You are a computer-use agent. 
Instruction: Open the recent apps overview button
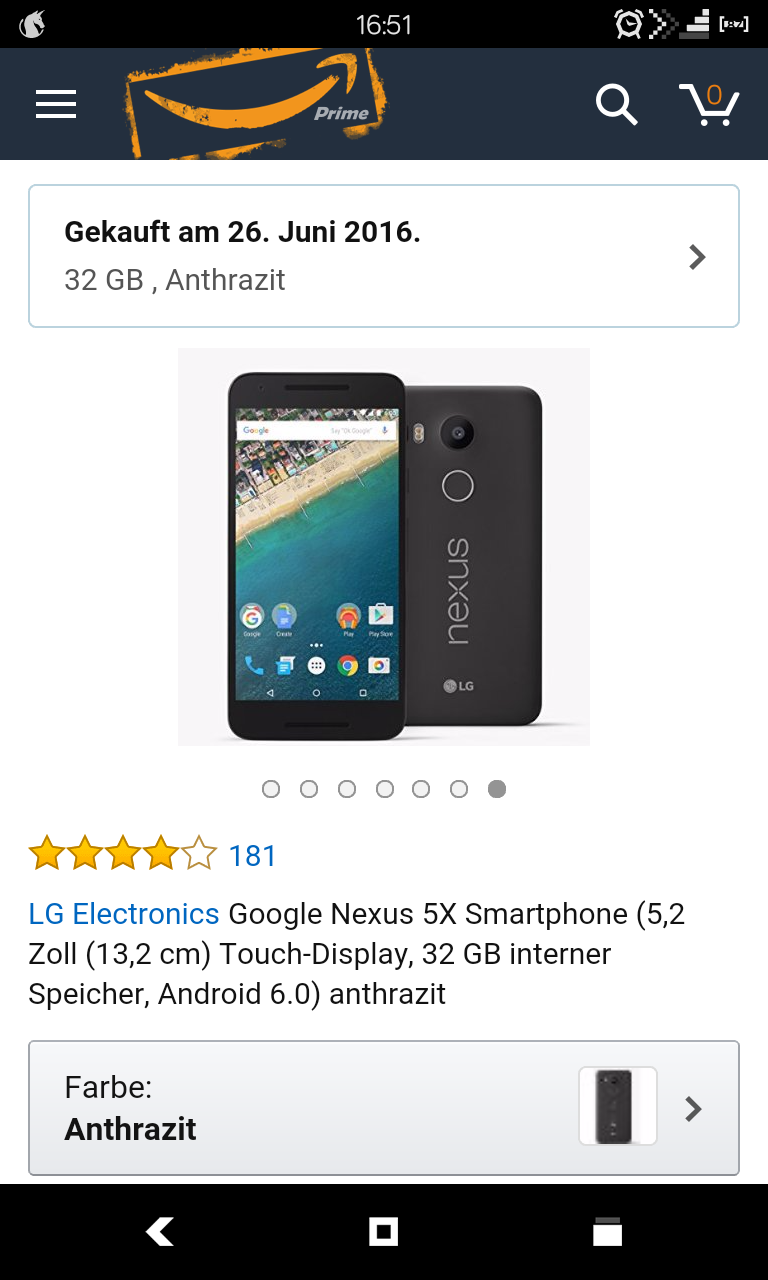(x=608, y=1232)
